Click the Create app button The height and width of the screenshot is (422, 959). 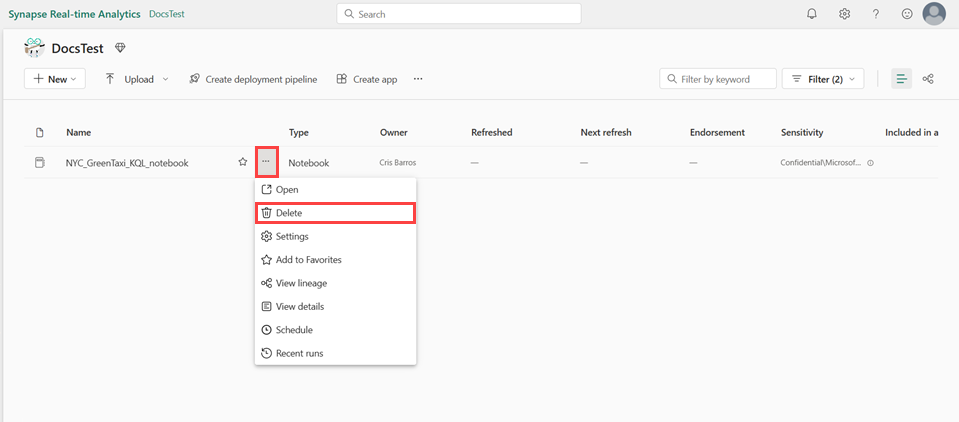[367, 79]
